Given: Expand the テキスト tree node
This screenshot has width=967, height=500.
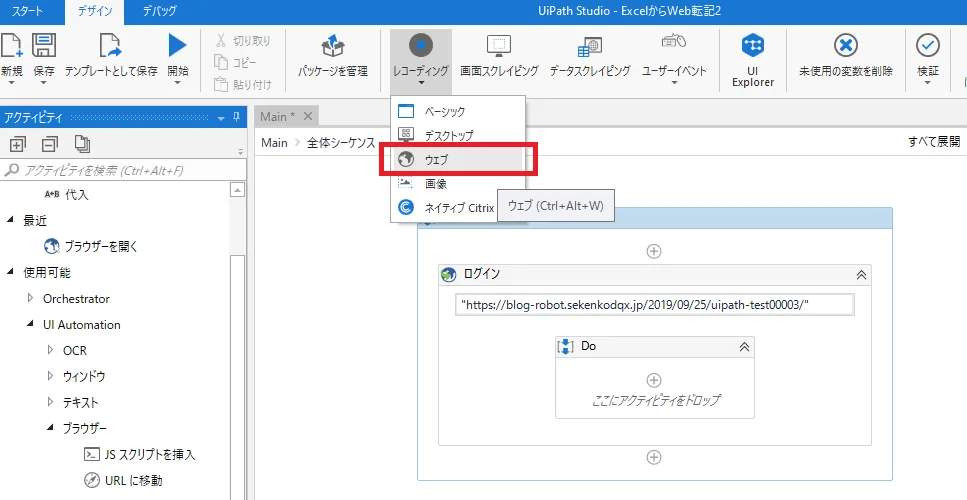Looking at the screenshot, I should [x=51, y=402].
